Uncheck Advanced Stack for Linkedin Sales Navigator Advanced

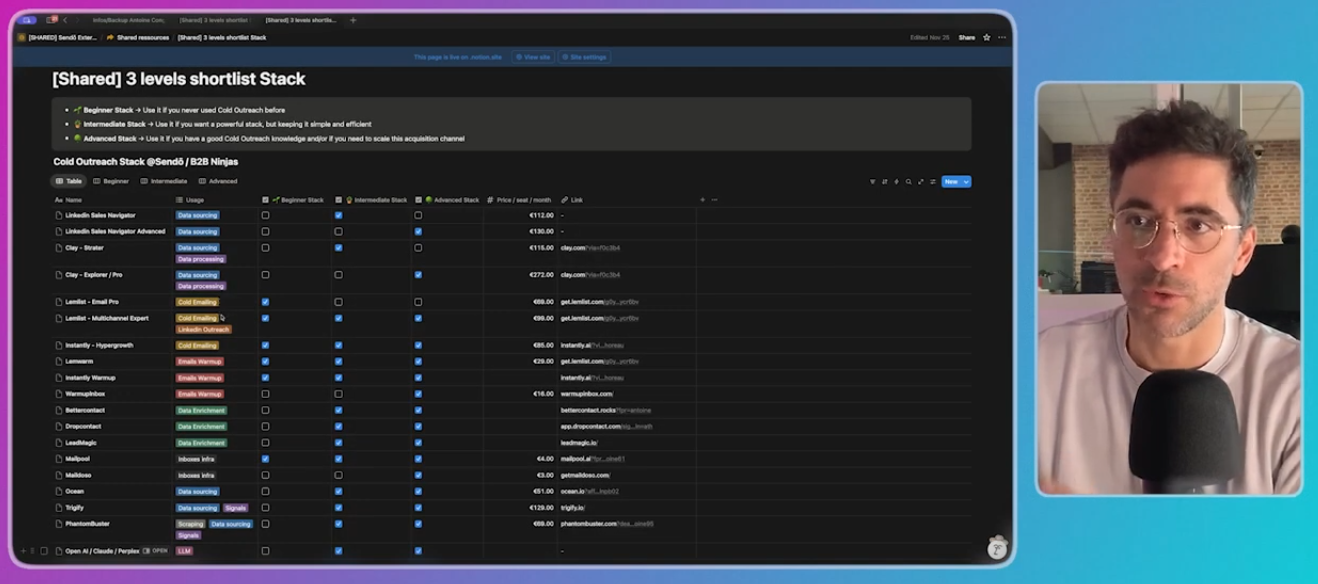click(418, 231)
